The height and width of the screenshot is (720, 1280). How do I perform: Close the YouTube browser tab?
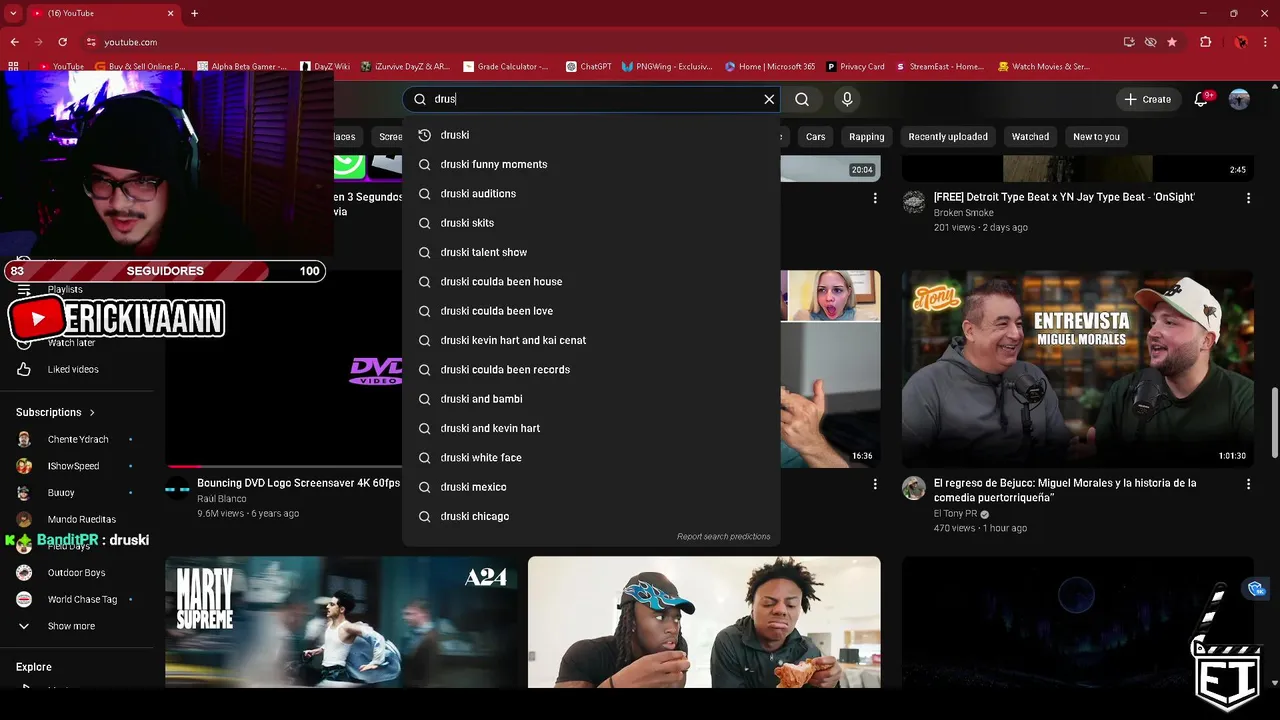171,13
